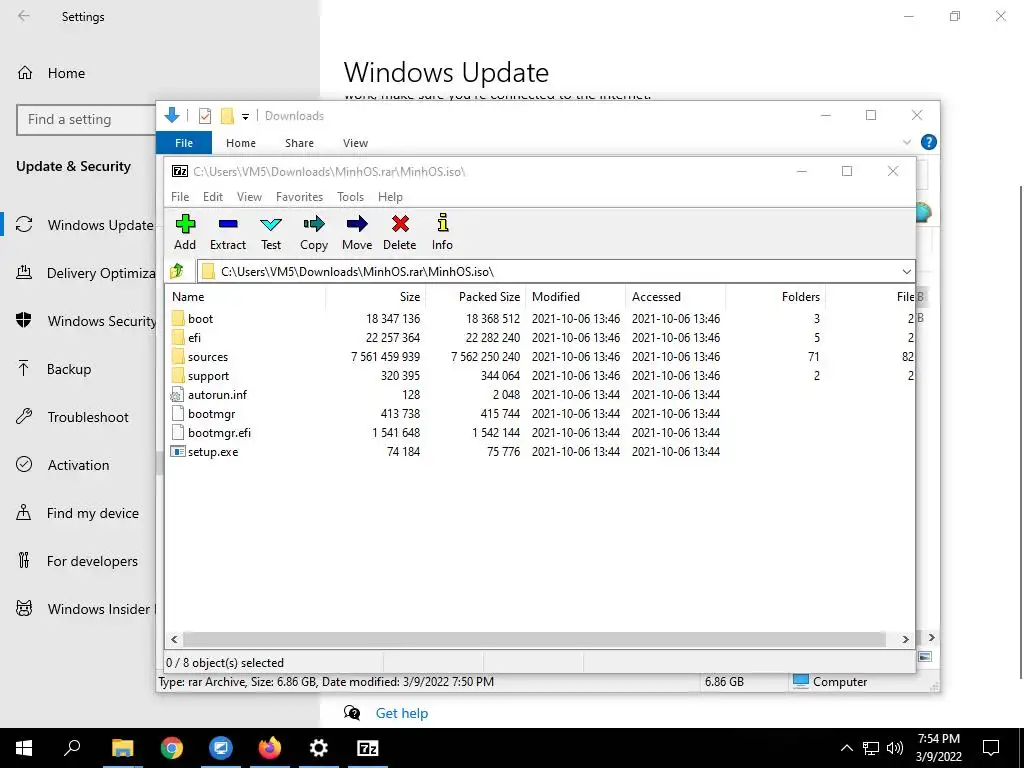Click the Windows Start button
Screen dimensions: 1024x768
click(x=24, y=748)
